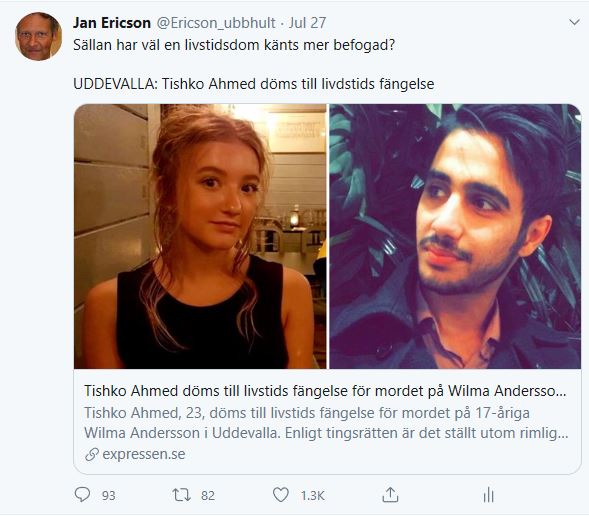
Task: Click the @Ericson_ubbhult handle
Action: (216, 23)
